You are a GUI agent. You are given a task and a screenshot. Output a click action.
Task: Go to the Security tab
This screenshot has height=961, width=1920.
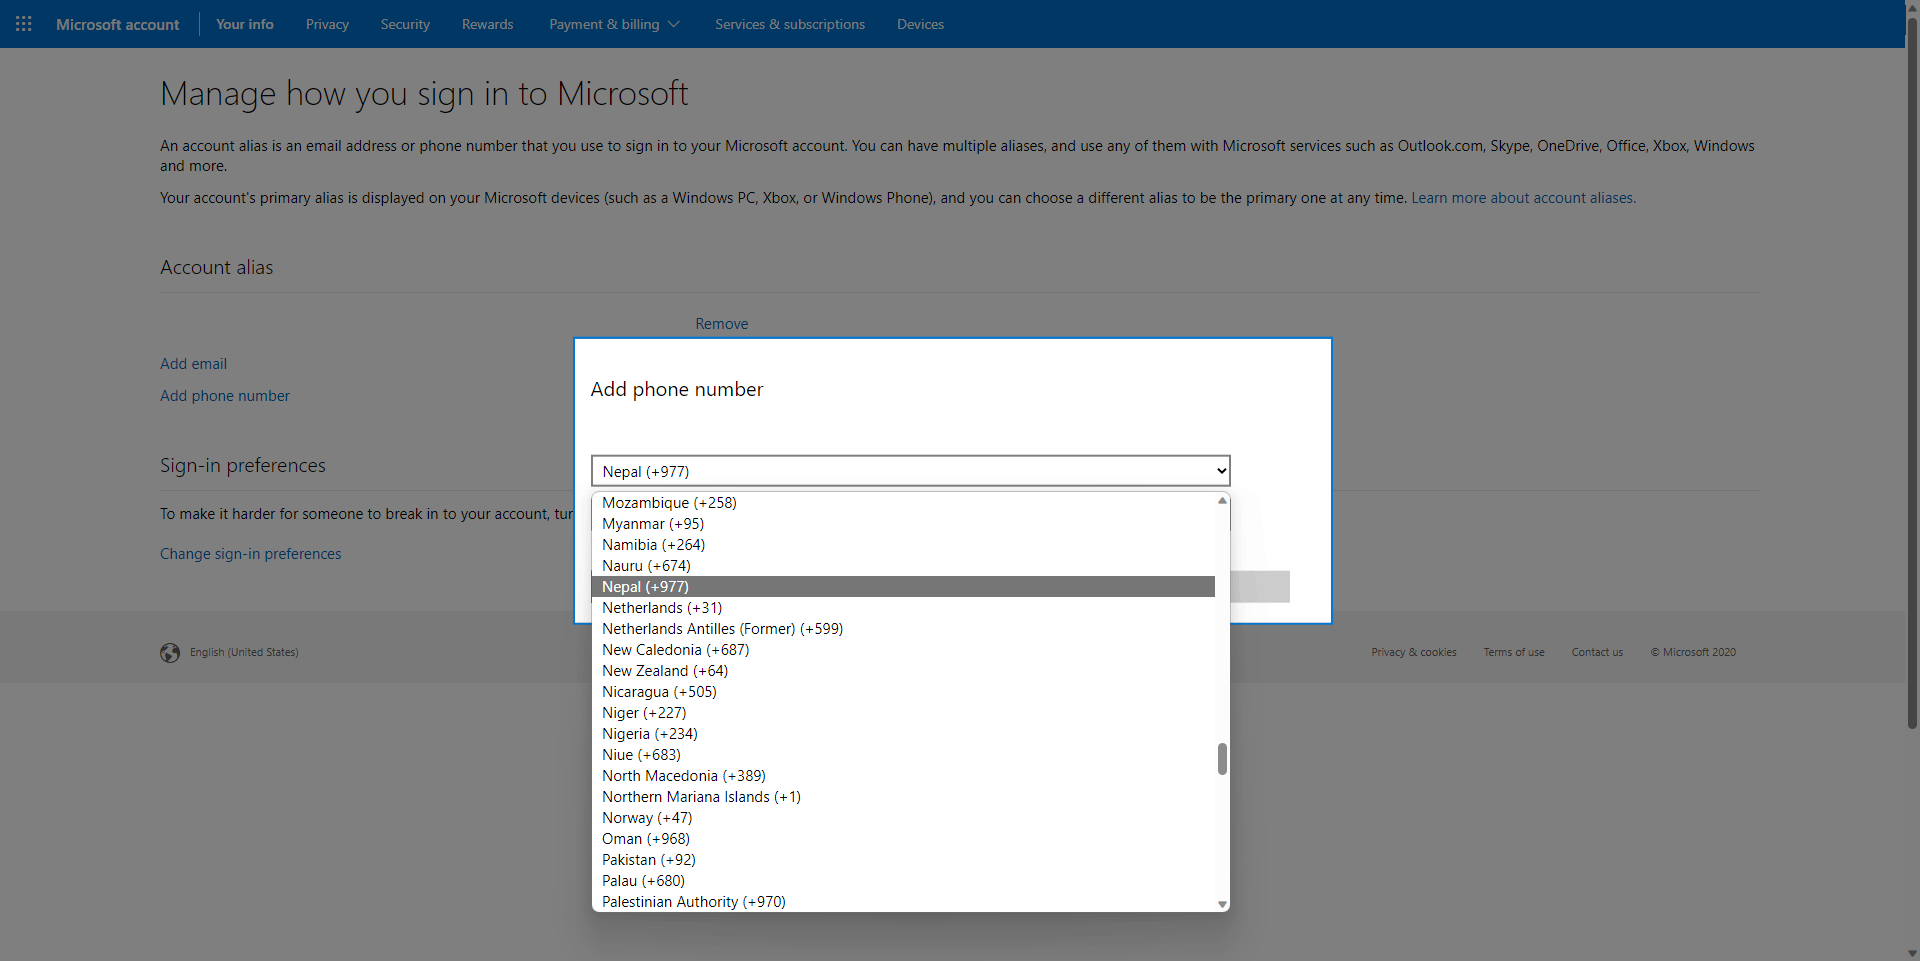(x=405, y=24)
